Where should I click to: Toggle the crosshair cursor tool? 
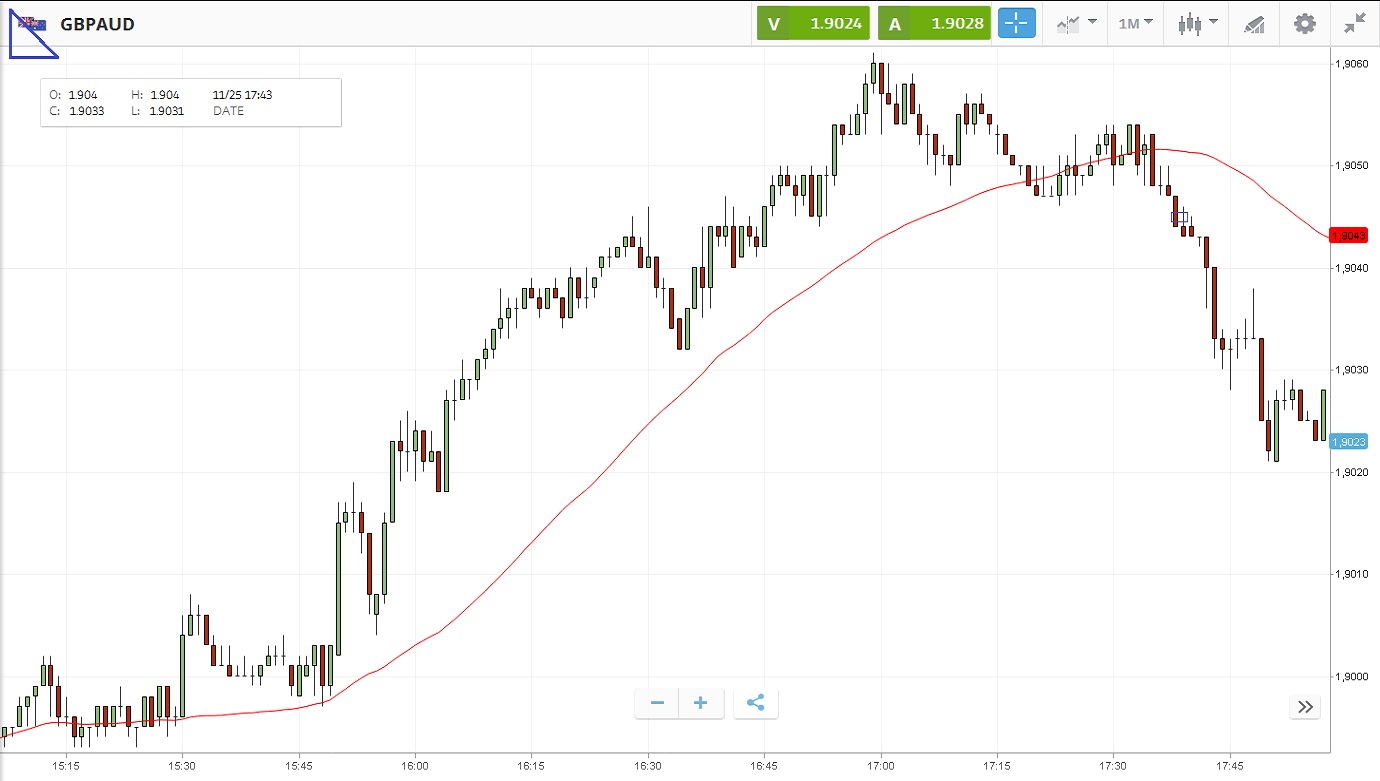1017,23
